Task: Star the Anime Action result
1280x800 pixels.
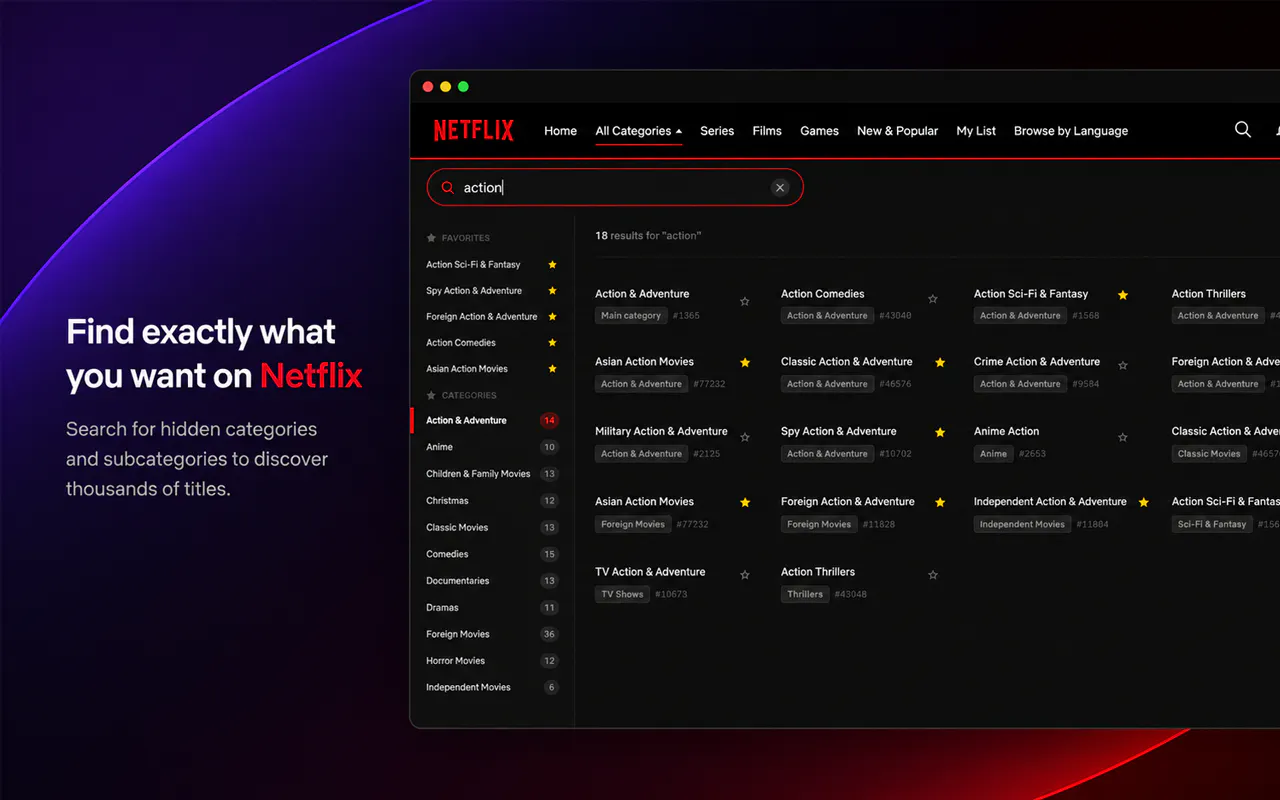Action: pos(1123,437)
